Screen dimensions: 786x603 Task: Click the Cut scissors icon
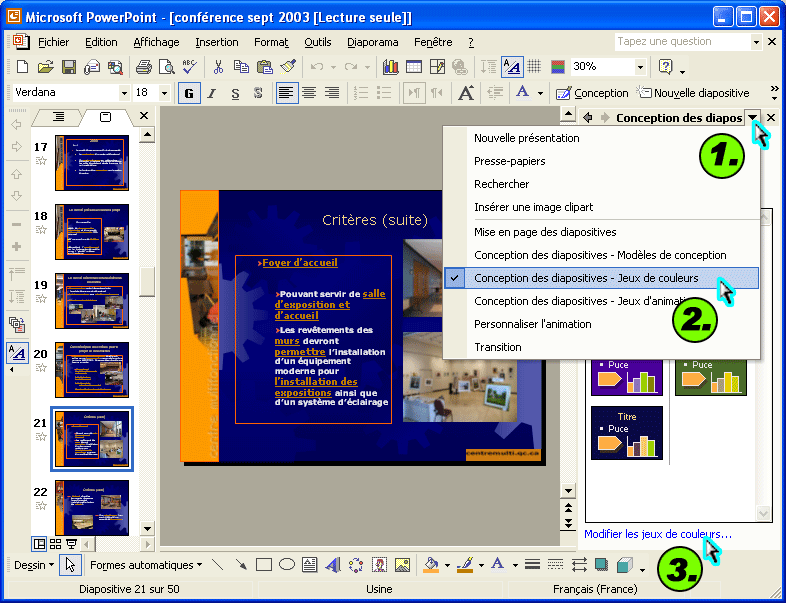click(218, 67)
